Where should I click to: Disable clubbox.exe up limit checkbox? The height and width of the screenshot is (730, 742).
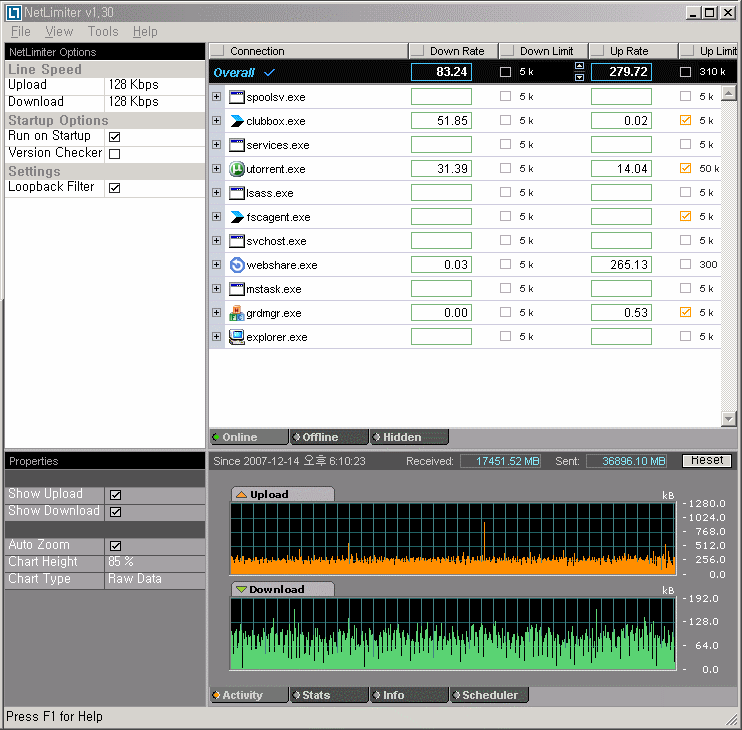pos(685,120)
